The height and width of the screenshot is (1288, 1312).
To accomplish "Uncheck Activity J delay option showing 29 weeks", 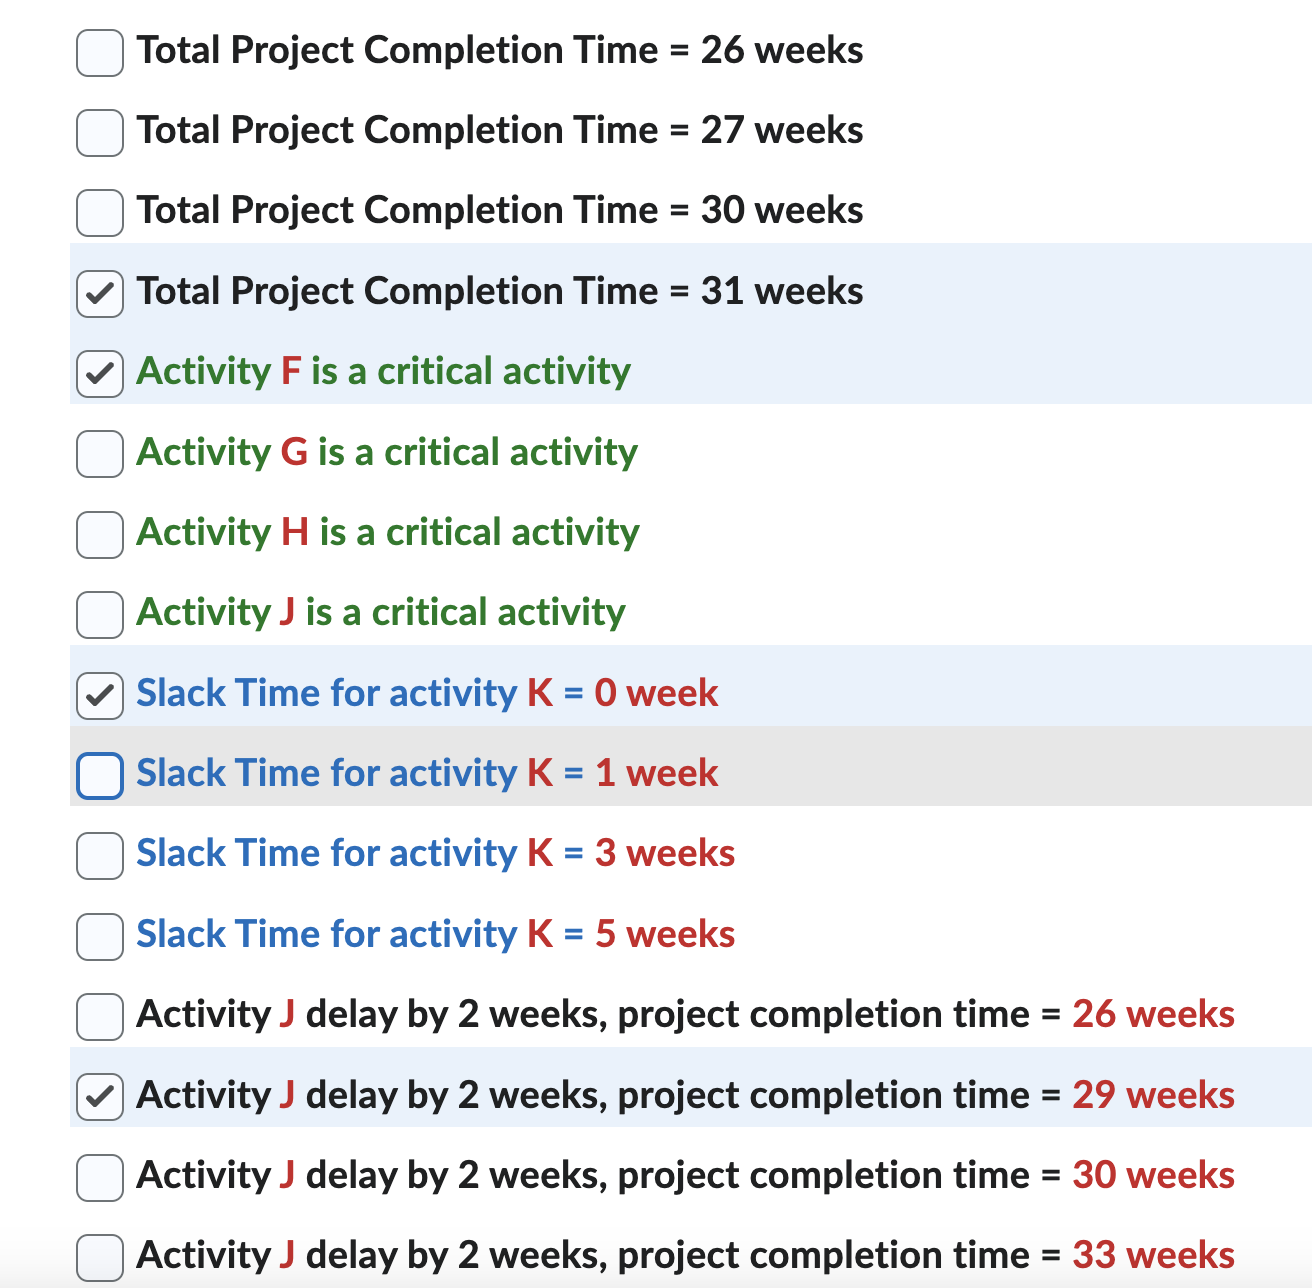I will coord(99,1096).
